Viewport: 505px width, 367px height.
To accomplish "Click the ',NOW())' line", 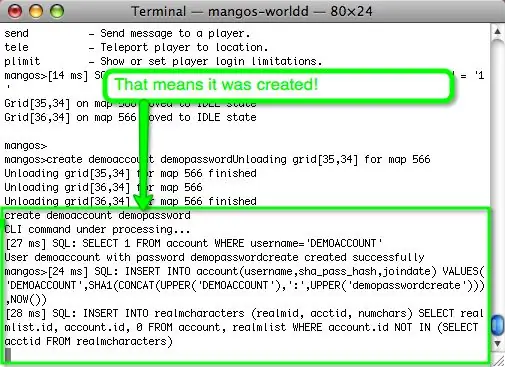I will click(26, 299).
